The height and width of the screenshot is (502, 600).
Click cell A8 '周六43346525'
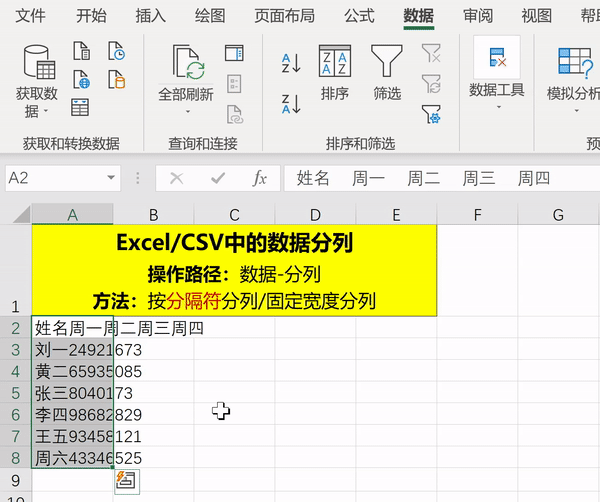click(x=72, y=457)
